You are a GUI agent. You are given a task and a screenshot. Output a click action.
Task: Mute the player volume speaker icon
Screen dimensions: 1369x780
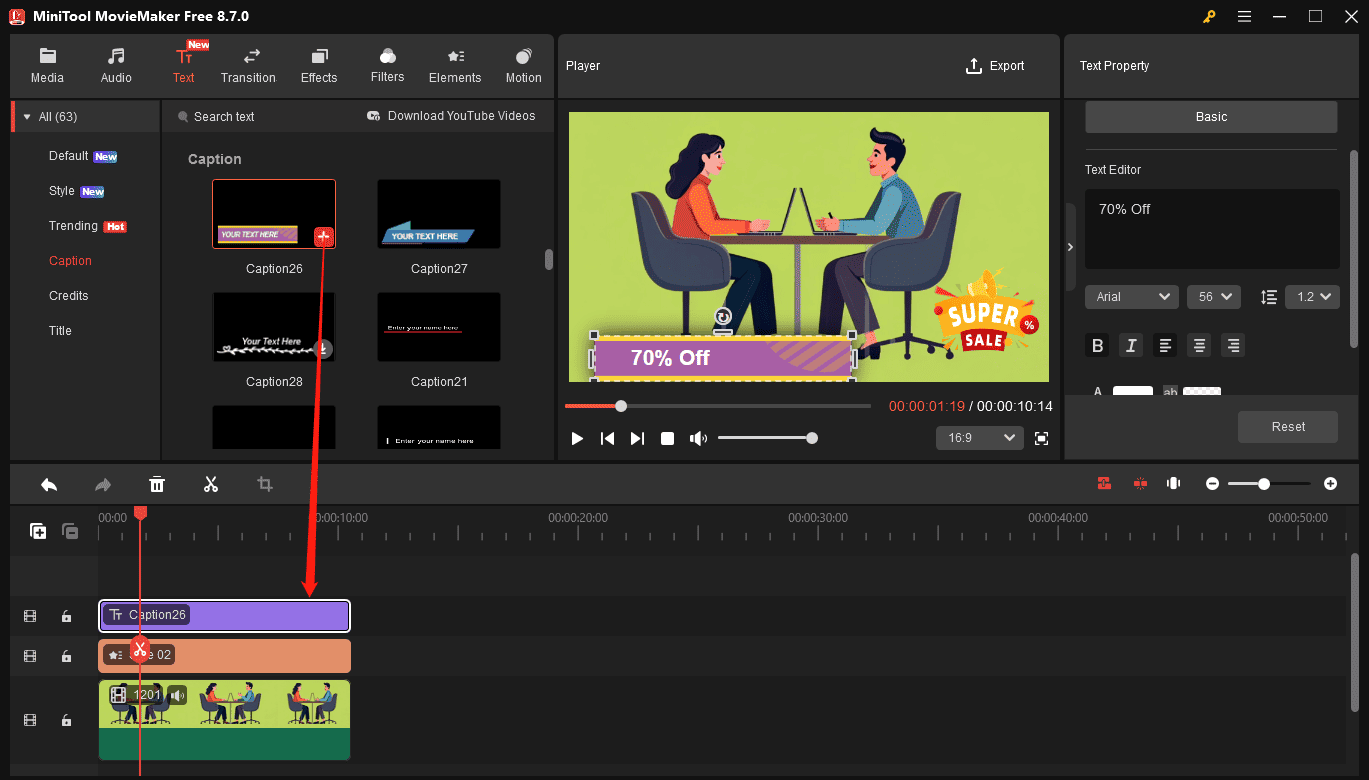pos(698,438)
